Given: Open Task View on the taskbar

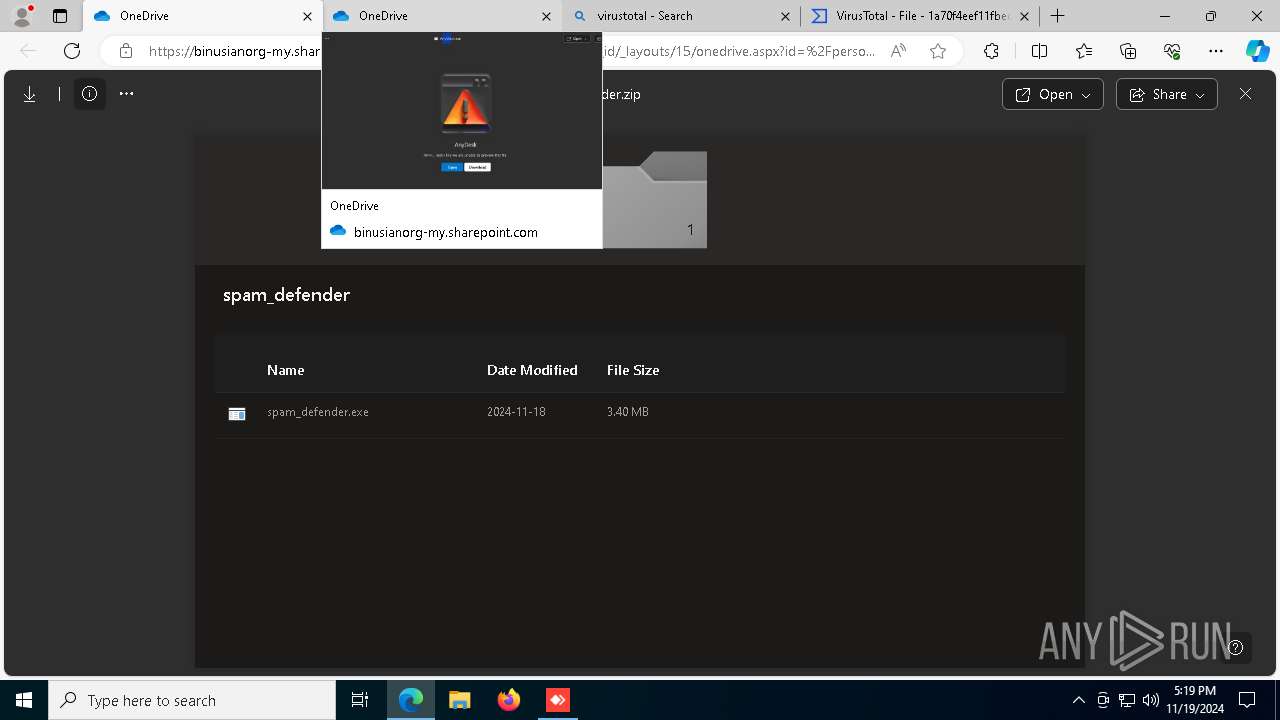Looking at the screenshot, I should [x=360, y=700].
